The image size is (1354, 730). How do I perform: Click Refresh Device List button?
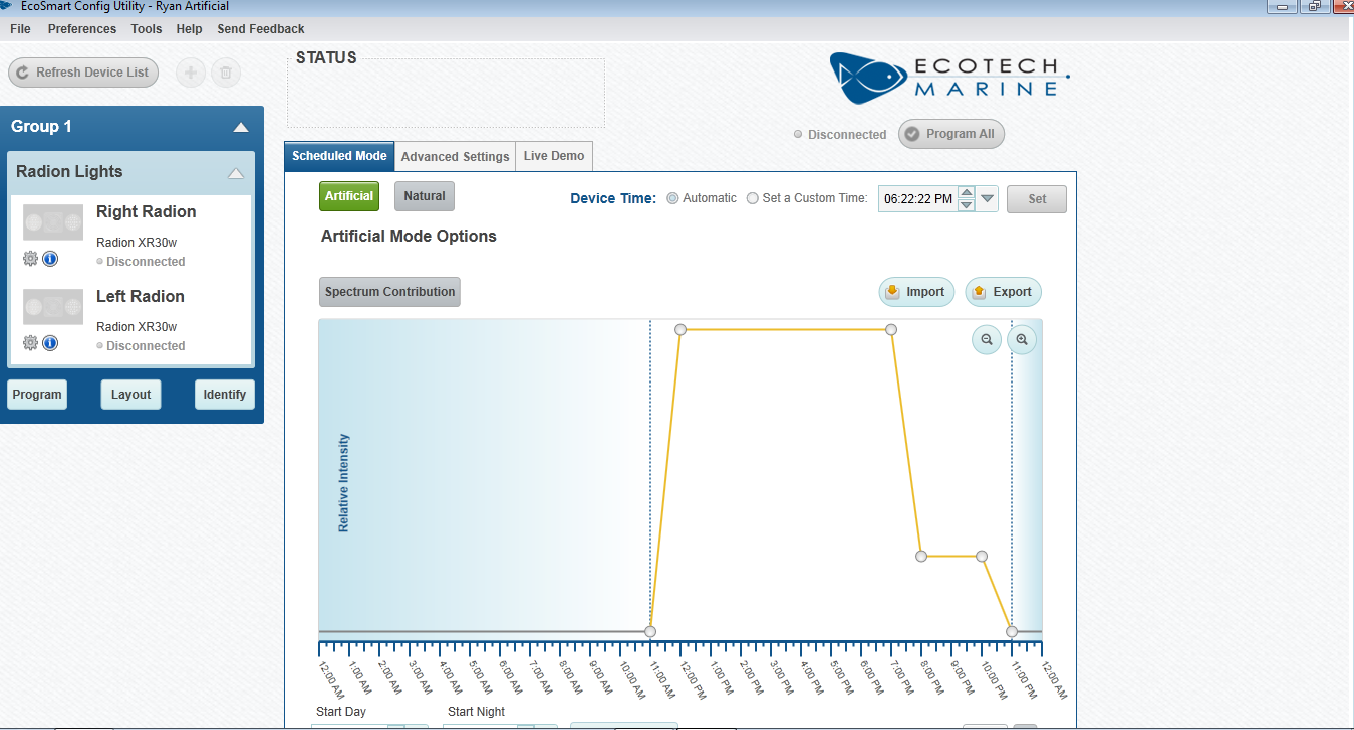(x=83, y=72)
